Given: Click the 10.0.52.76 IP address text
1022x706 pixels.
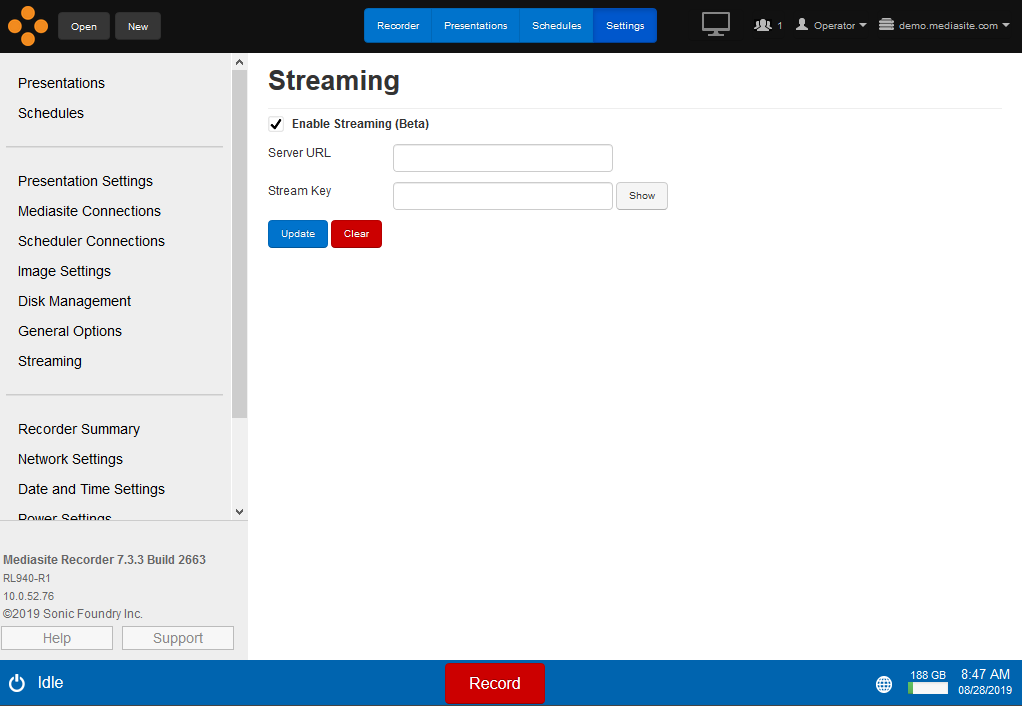Looking at the screenshot, I should 29,596.
